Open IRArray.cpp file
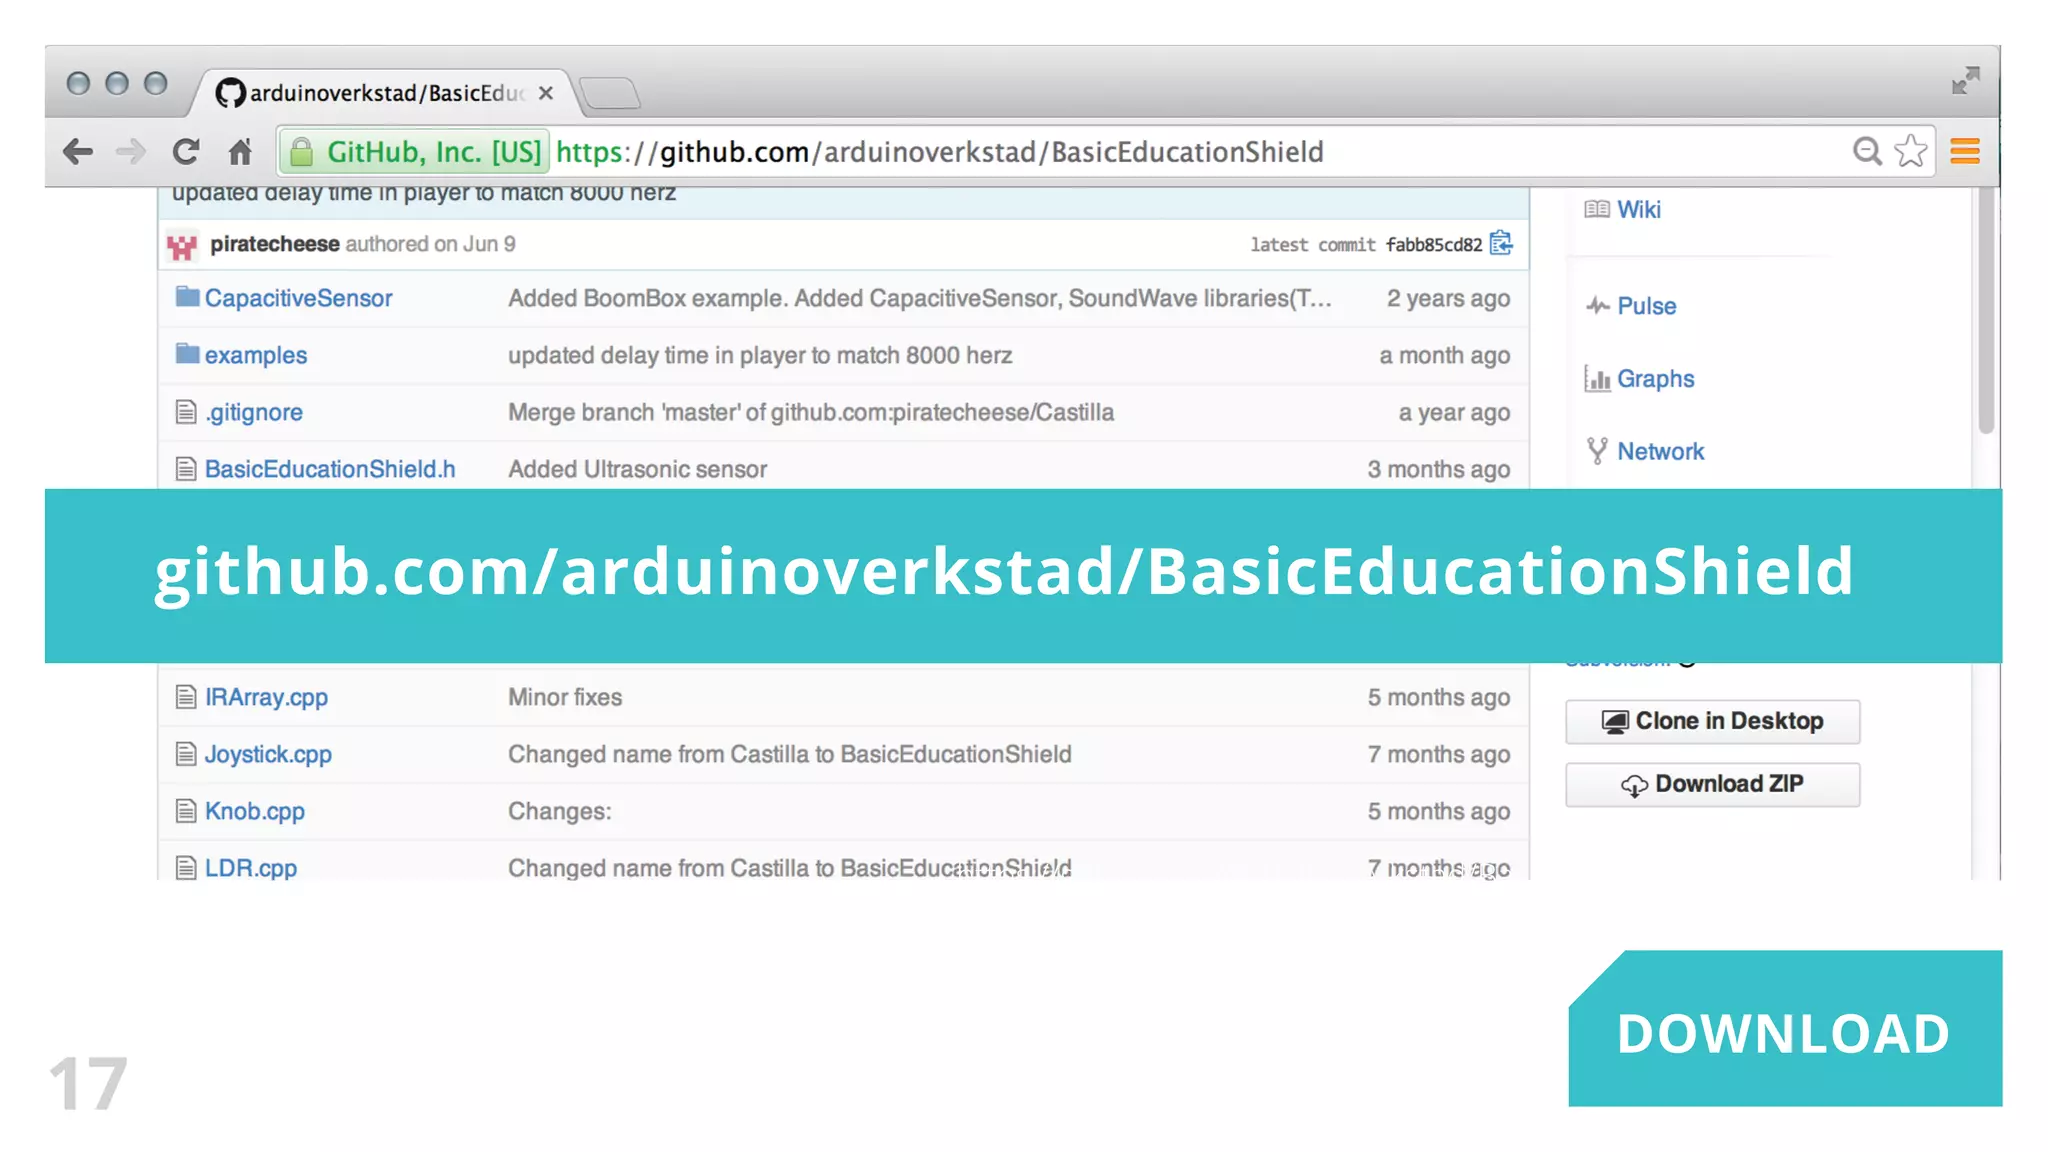2048x1152 pixels. pos(266,697)
